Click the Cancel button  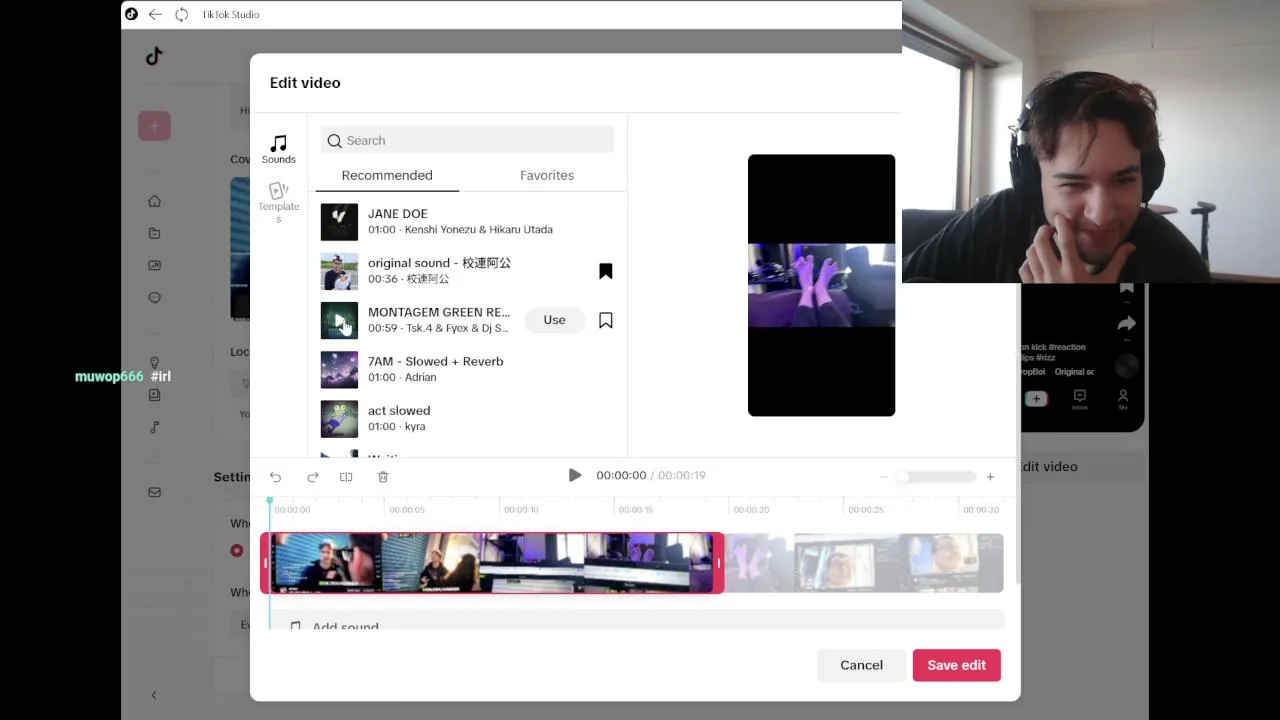pyautogui.click(x=861, y=665)
